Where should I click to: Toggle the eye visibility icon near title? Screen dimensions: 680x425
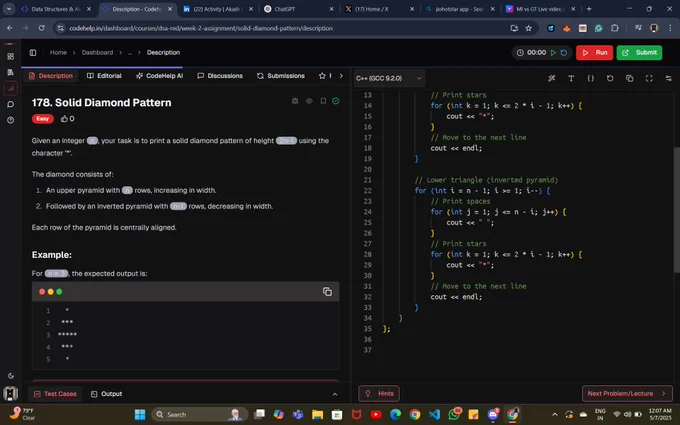pos(309,101)
